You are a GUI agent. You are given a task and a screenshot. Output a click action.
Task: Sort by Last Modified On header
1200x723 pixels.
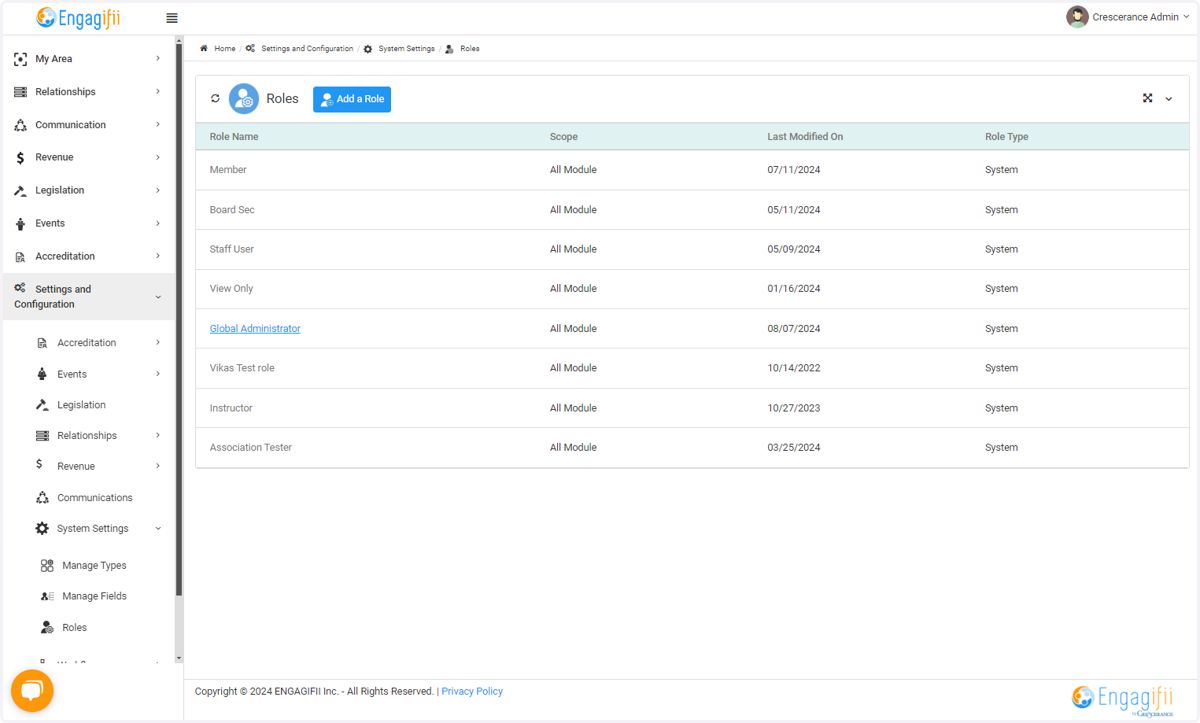805,137
